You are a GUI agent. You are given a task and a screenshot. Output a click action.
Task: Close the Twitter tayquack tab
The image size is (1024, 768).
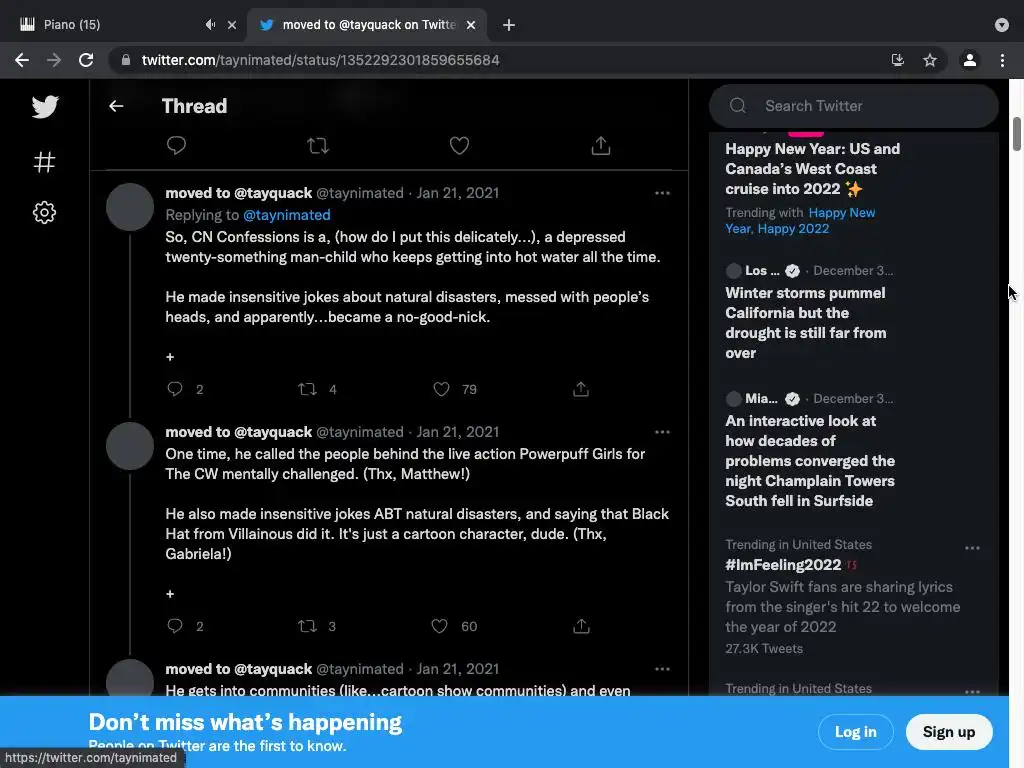tap(471, 25)
